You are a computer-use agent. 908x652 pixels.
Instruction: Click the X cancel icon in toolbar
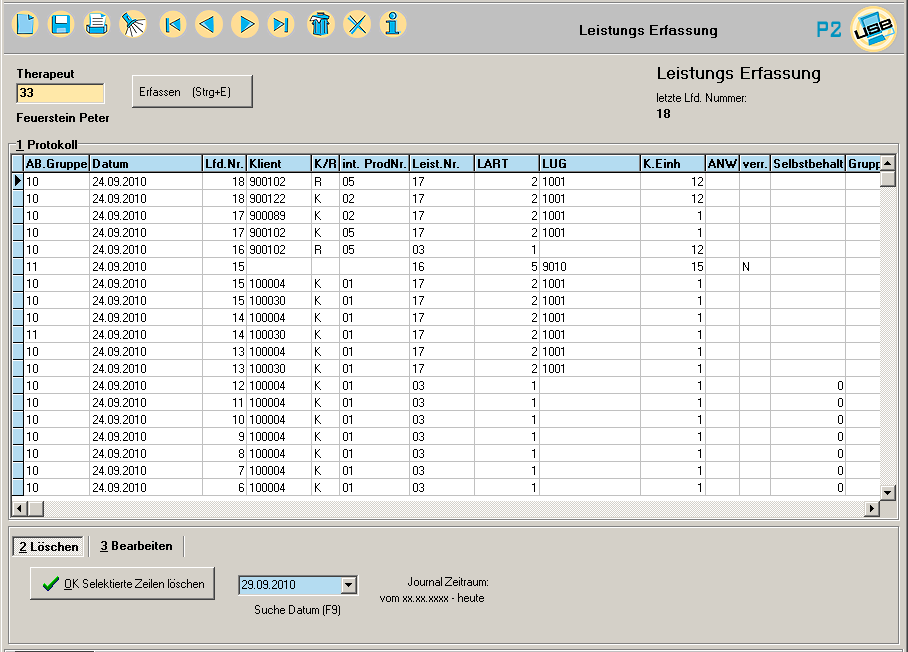coord(357,24)
